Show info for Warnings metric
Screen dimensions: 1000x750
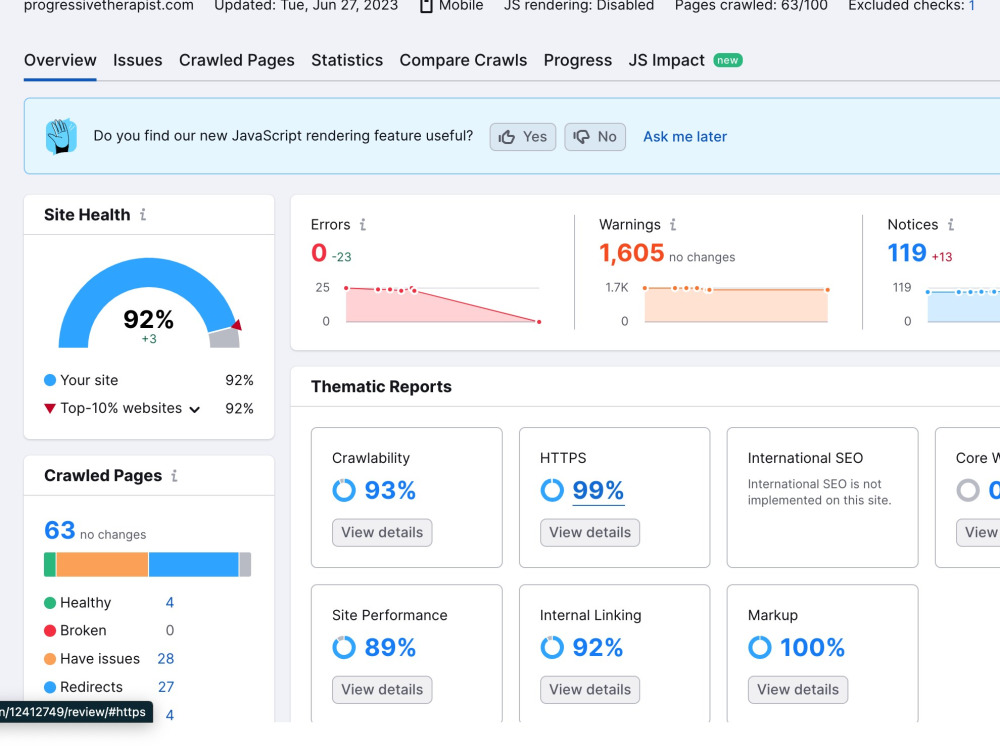(672, 224)
